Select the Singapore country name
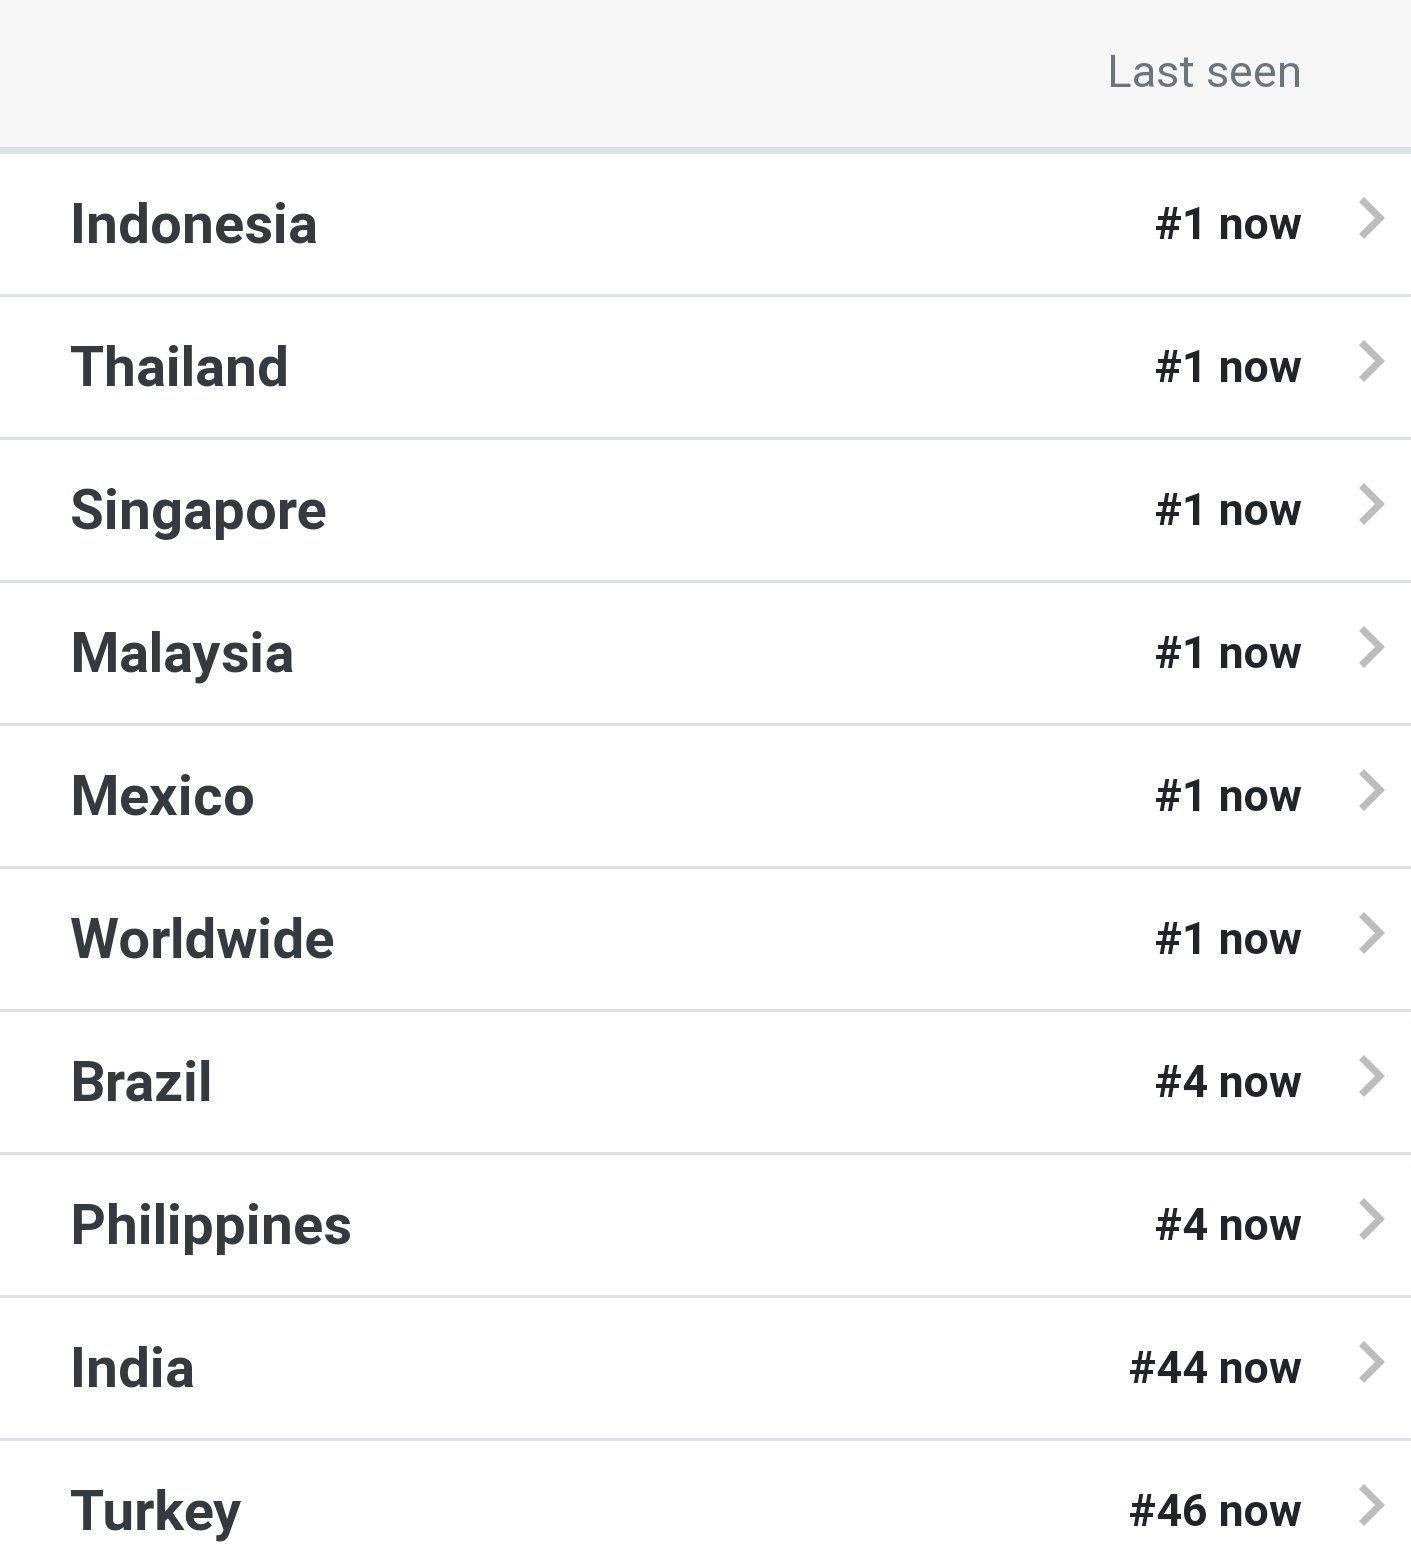Screen dimensions: 1411x1568 click(199, 512)
